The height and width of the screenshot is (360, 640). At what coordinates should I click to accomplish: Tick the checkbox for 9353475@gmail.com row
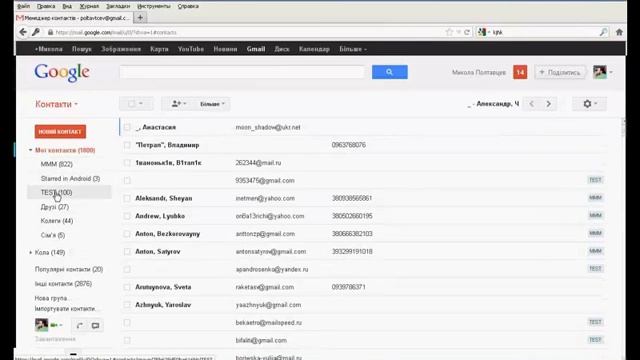(x=127, y=180)
